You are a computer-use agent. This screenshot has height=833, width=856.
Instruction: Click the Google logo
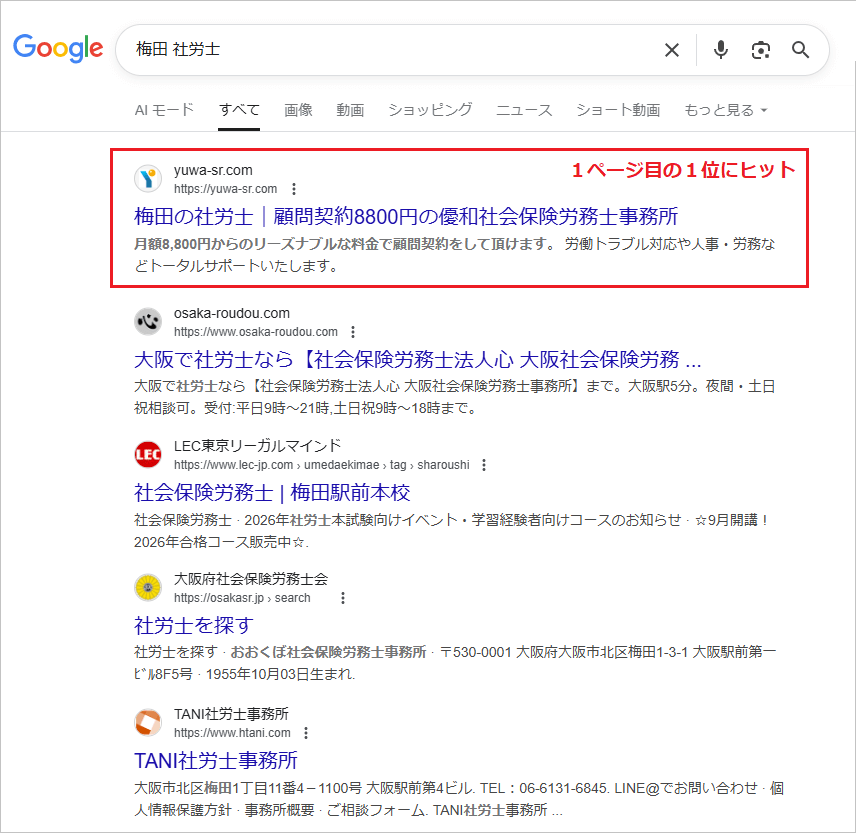click(x=58, y=48)
